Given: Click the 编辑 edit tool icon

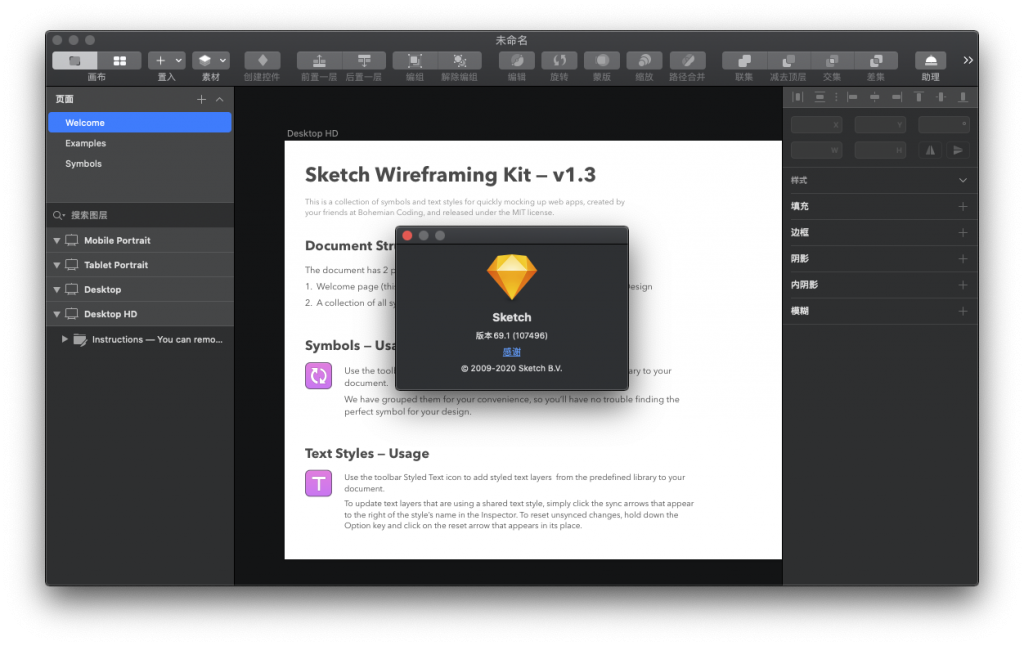Looking at the screenshot, I should click(517, 61).
